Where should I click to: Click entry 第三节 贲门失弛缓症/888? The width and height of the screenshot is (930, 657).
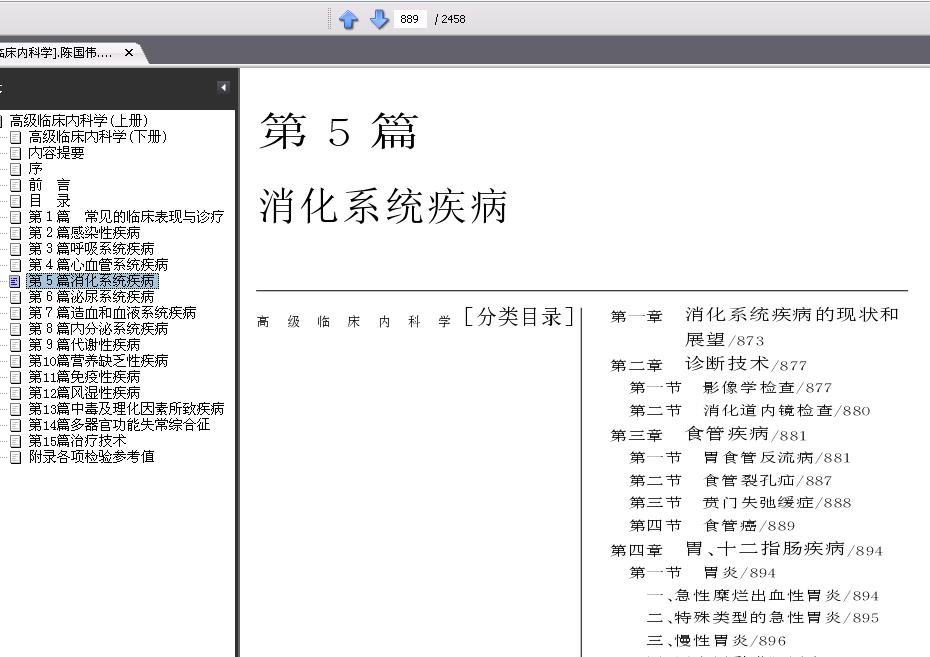[x=740, y=503]
